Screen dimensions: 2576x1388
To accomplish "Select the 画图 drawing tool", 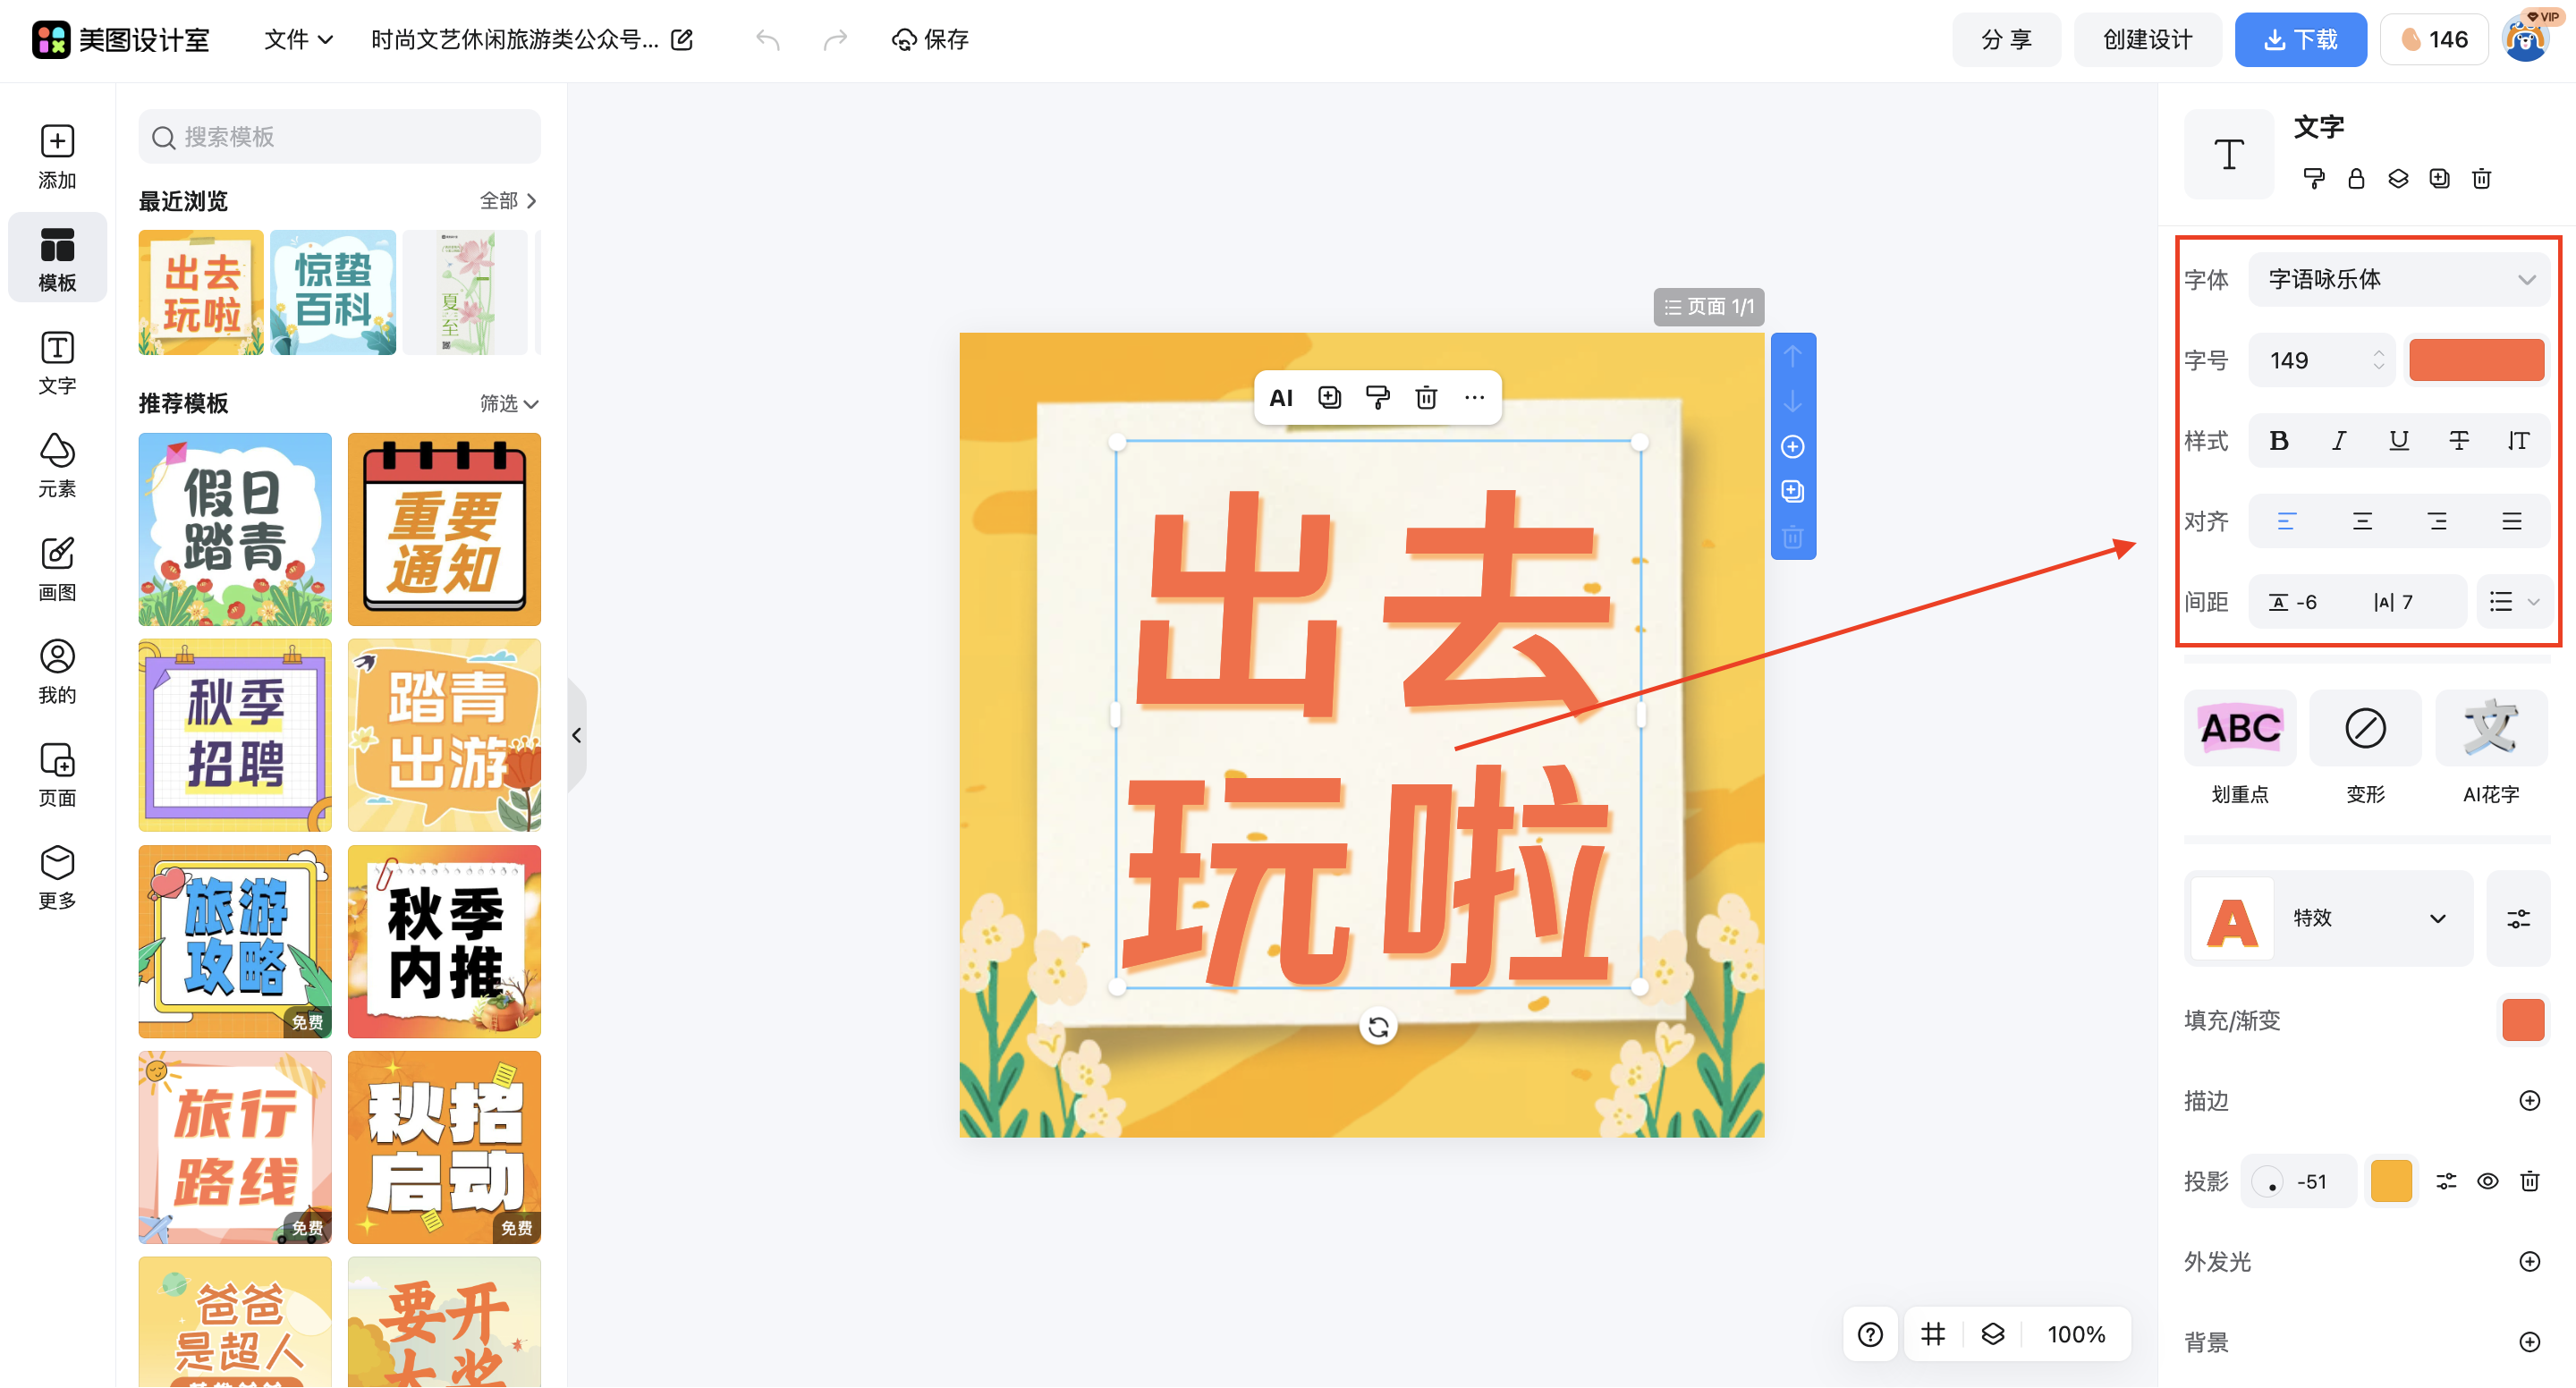I will [57, 566].
